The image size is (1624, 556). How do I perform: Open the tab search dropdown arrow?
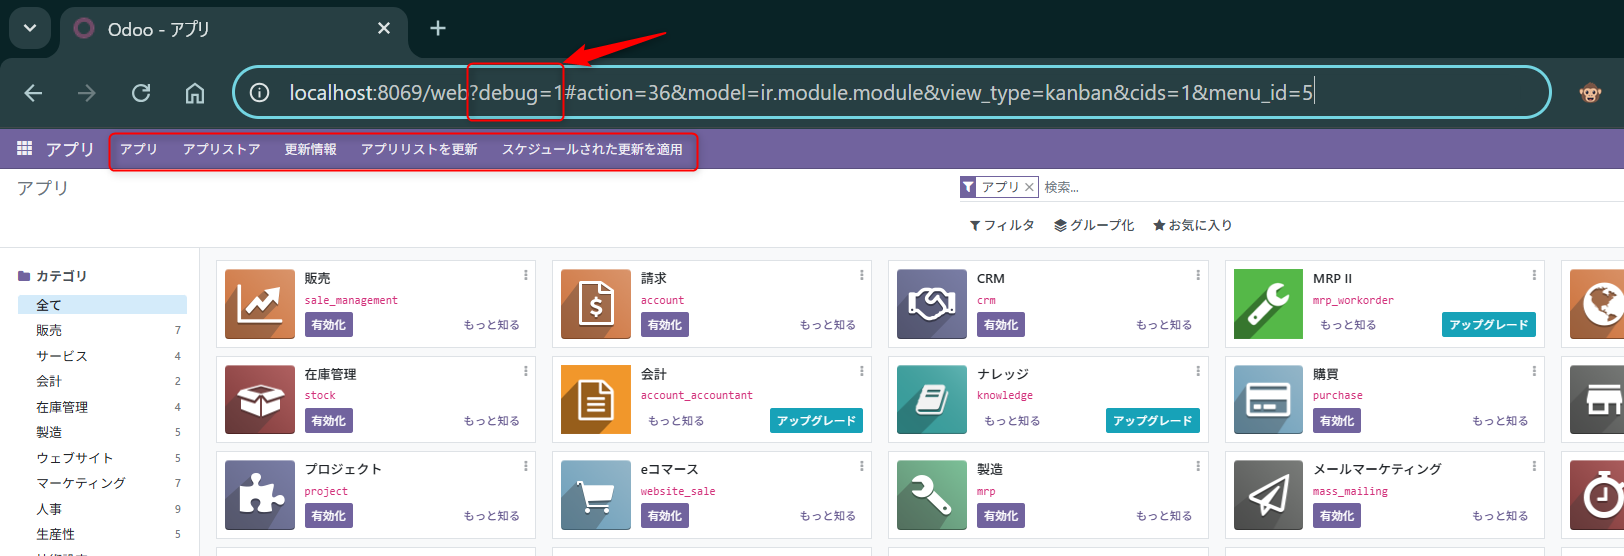30,28
